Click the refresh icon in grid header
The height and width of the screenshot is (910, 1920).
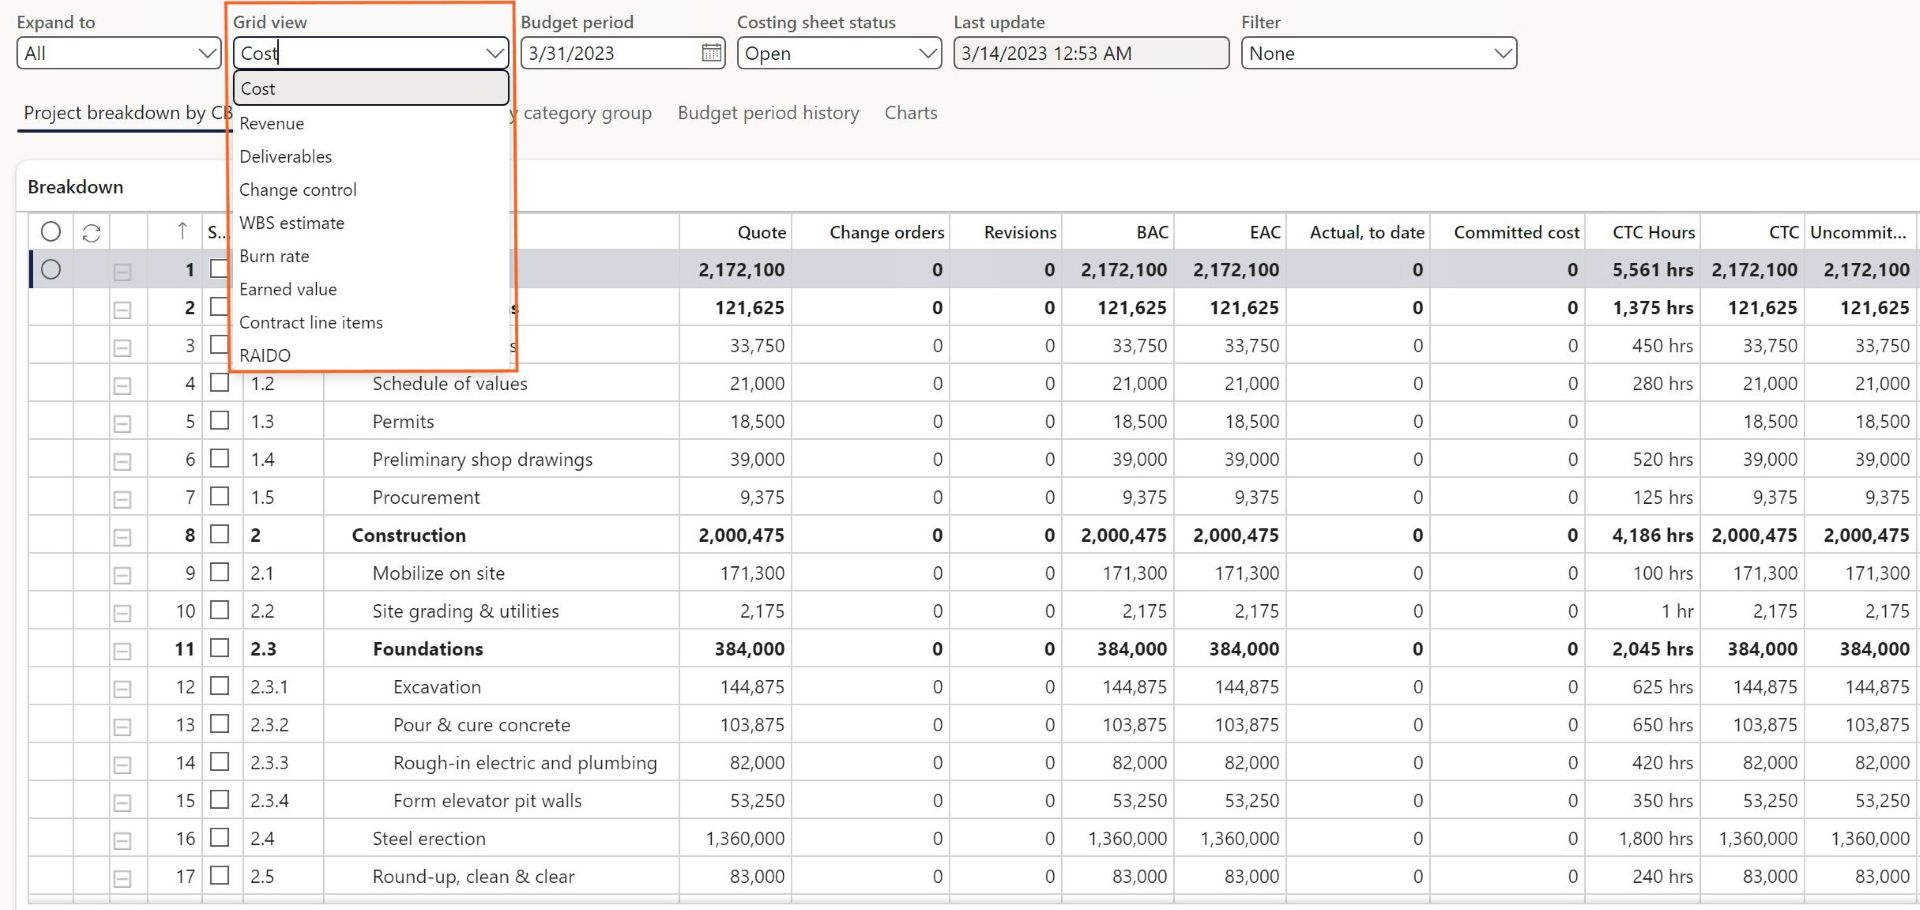91,233
